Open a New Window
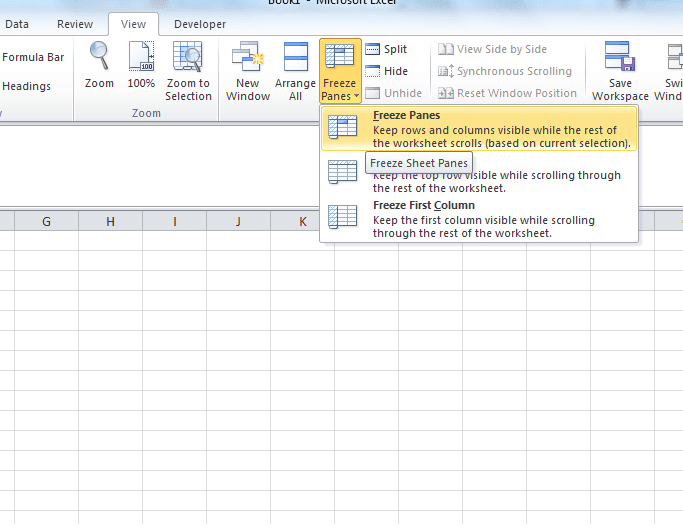This screenshot has width=683, height=526. point(248,71)
